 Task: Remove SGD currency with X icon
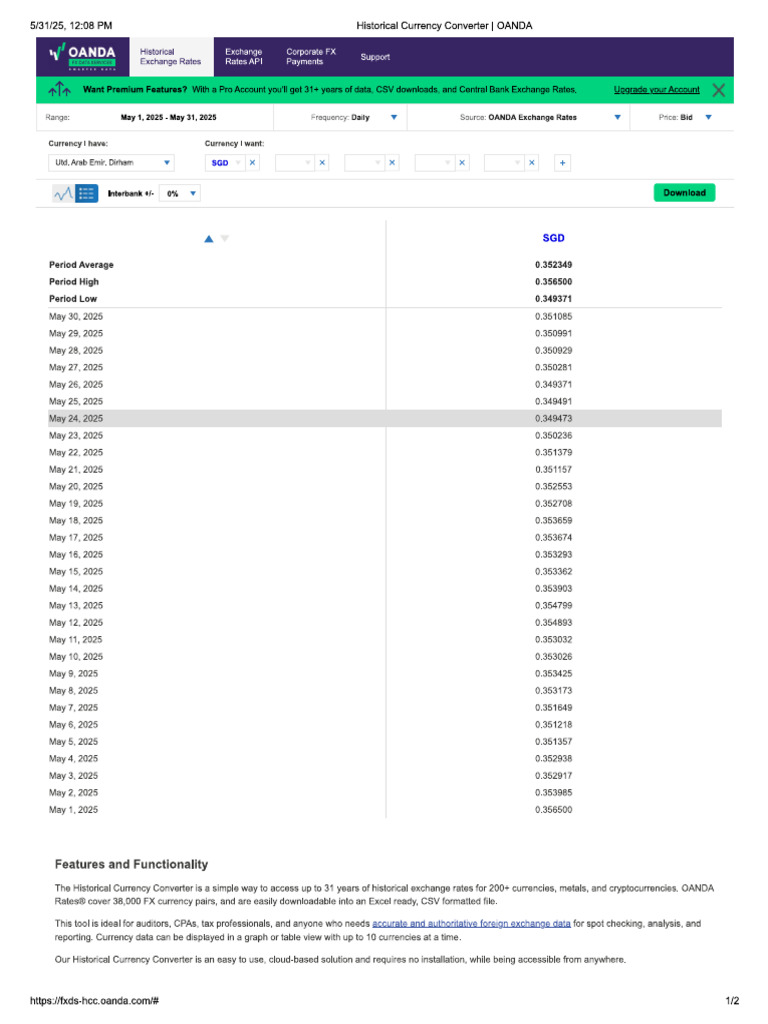(x=252, y=162)
